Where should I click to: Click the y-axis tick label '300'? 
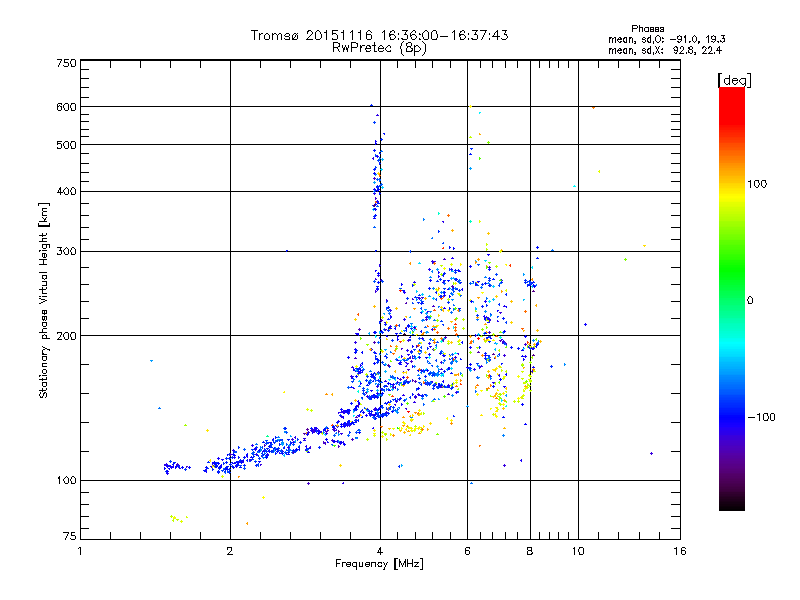coord(66,252)
